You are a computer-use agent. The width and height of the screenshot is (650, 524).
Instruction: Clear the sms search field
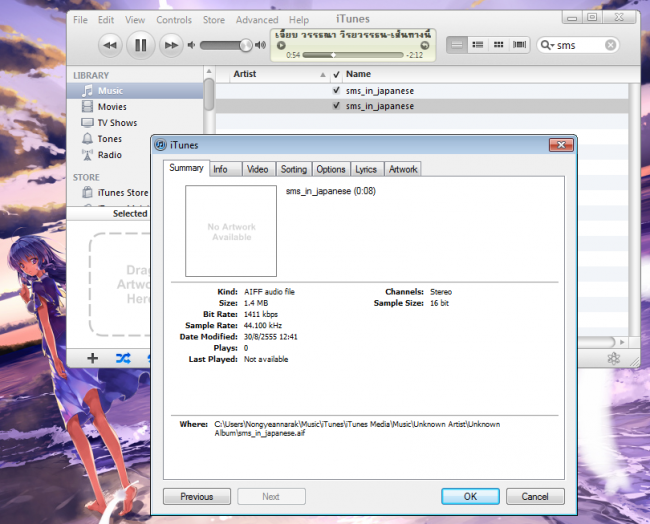610,45
